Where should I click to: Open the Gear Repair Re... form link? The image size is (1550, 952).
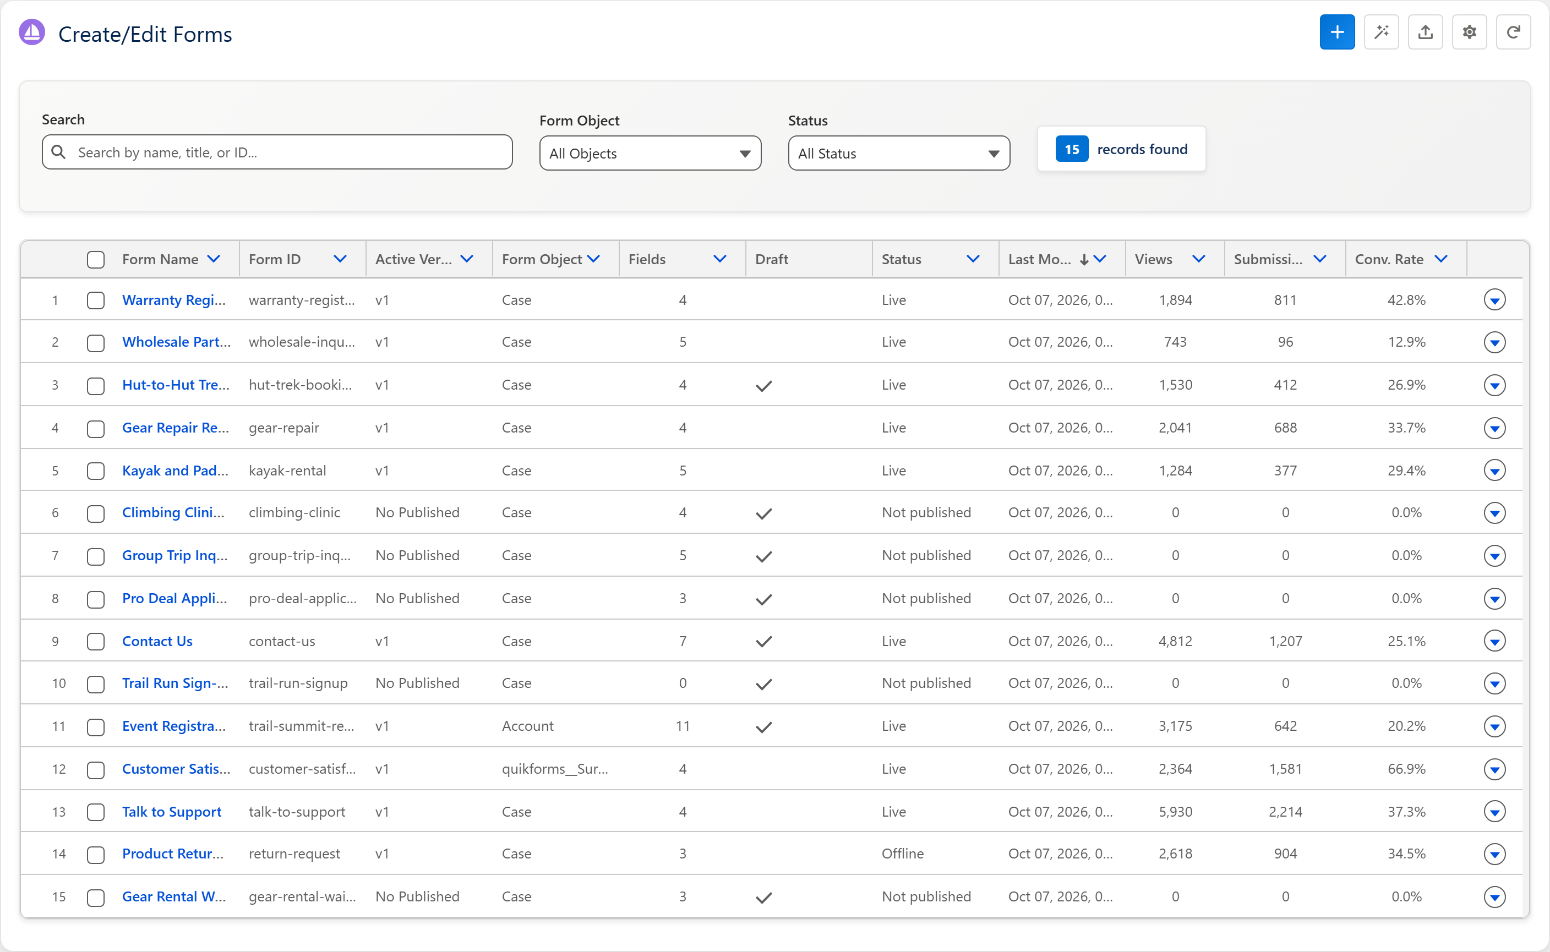[x=176, y=428]
